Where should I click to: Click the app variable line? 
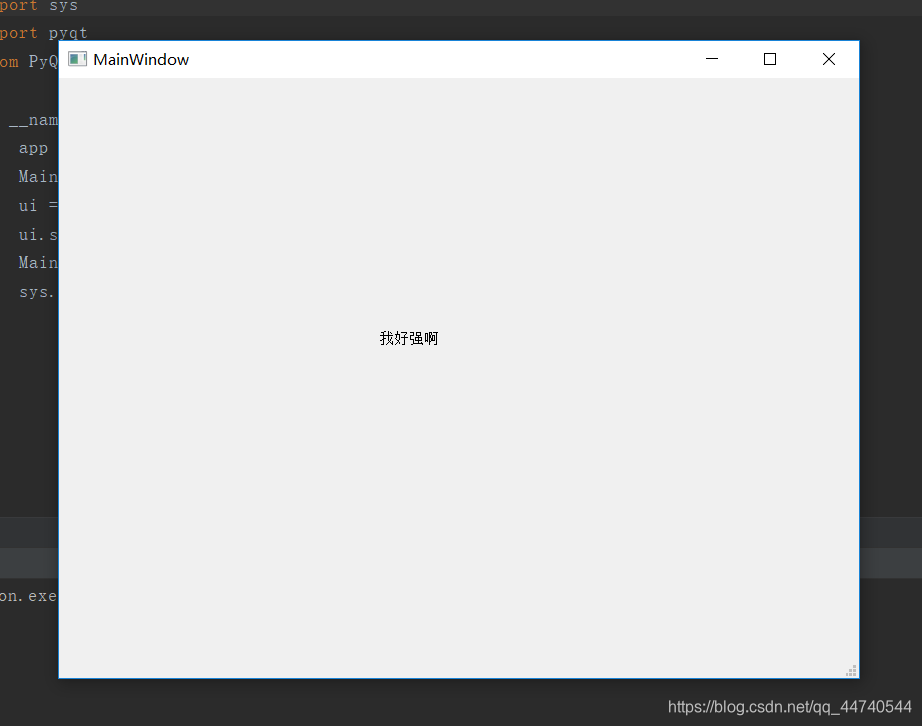click(x=32, y=148)
